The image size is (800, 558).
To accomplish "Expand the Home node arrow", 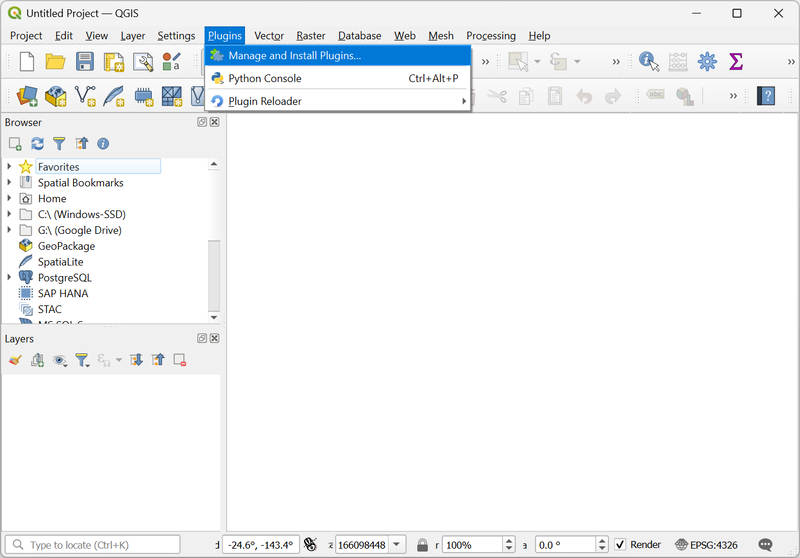I will pyautogui.click(x=9, y=198).
